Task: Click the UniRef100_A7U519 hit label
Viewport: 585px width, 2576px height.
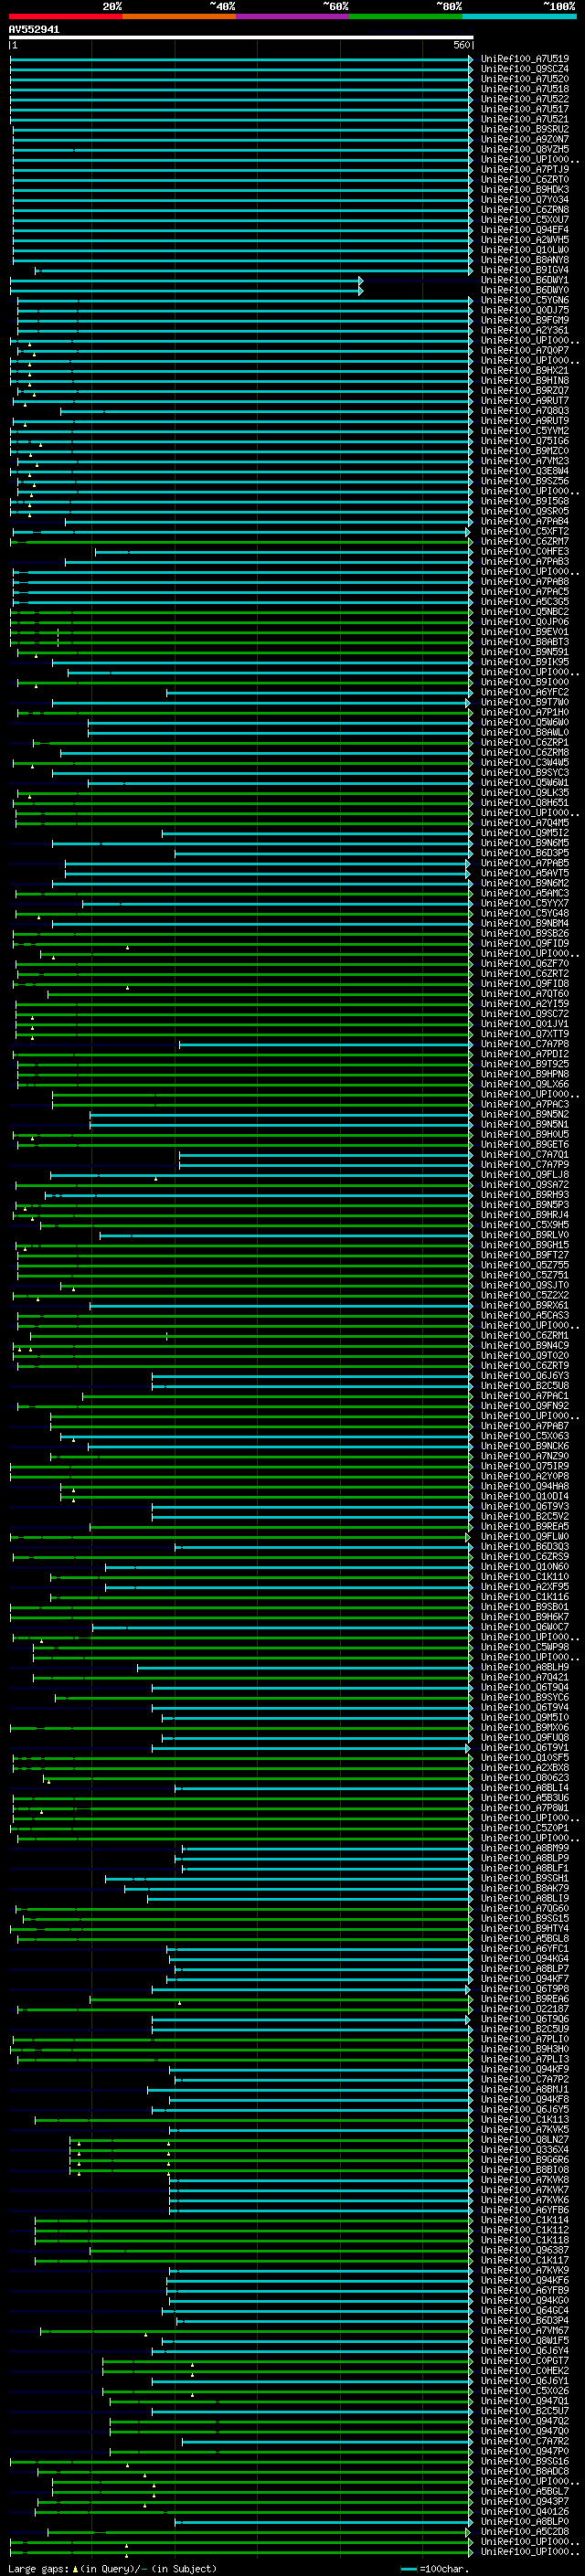Action: tap(525, 59)
